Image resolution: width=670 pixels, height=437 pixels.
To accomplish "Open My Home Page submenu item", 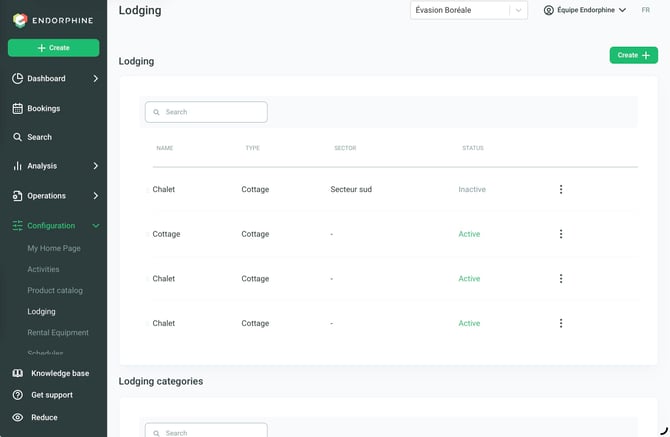I will (x=54, y=248).
